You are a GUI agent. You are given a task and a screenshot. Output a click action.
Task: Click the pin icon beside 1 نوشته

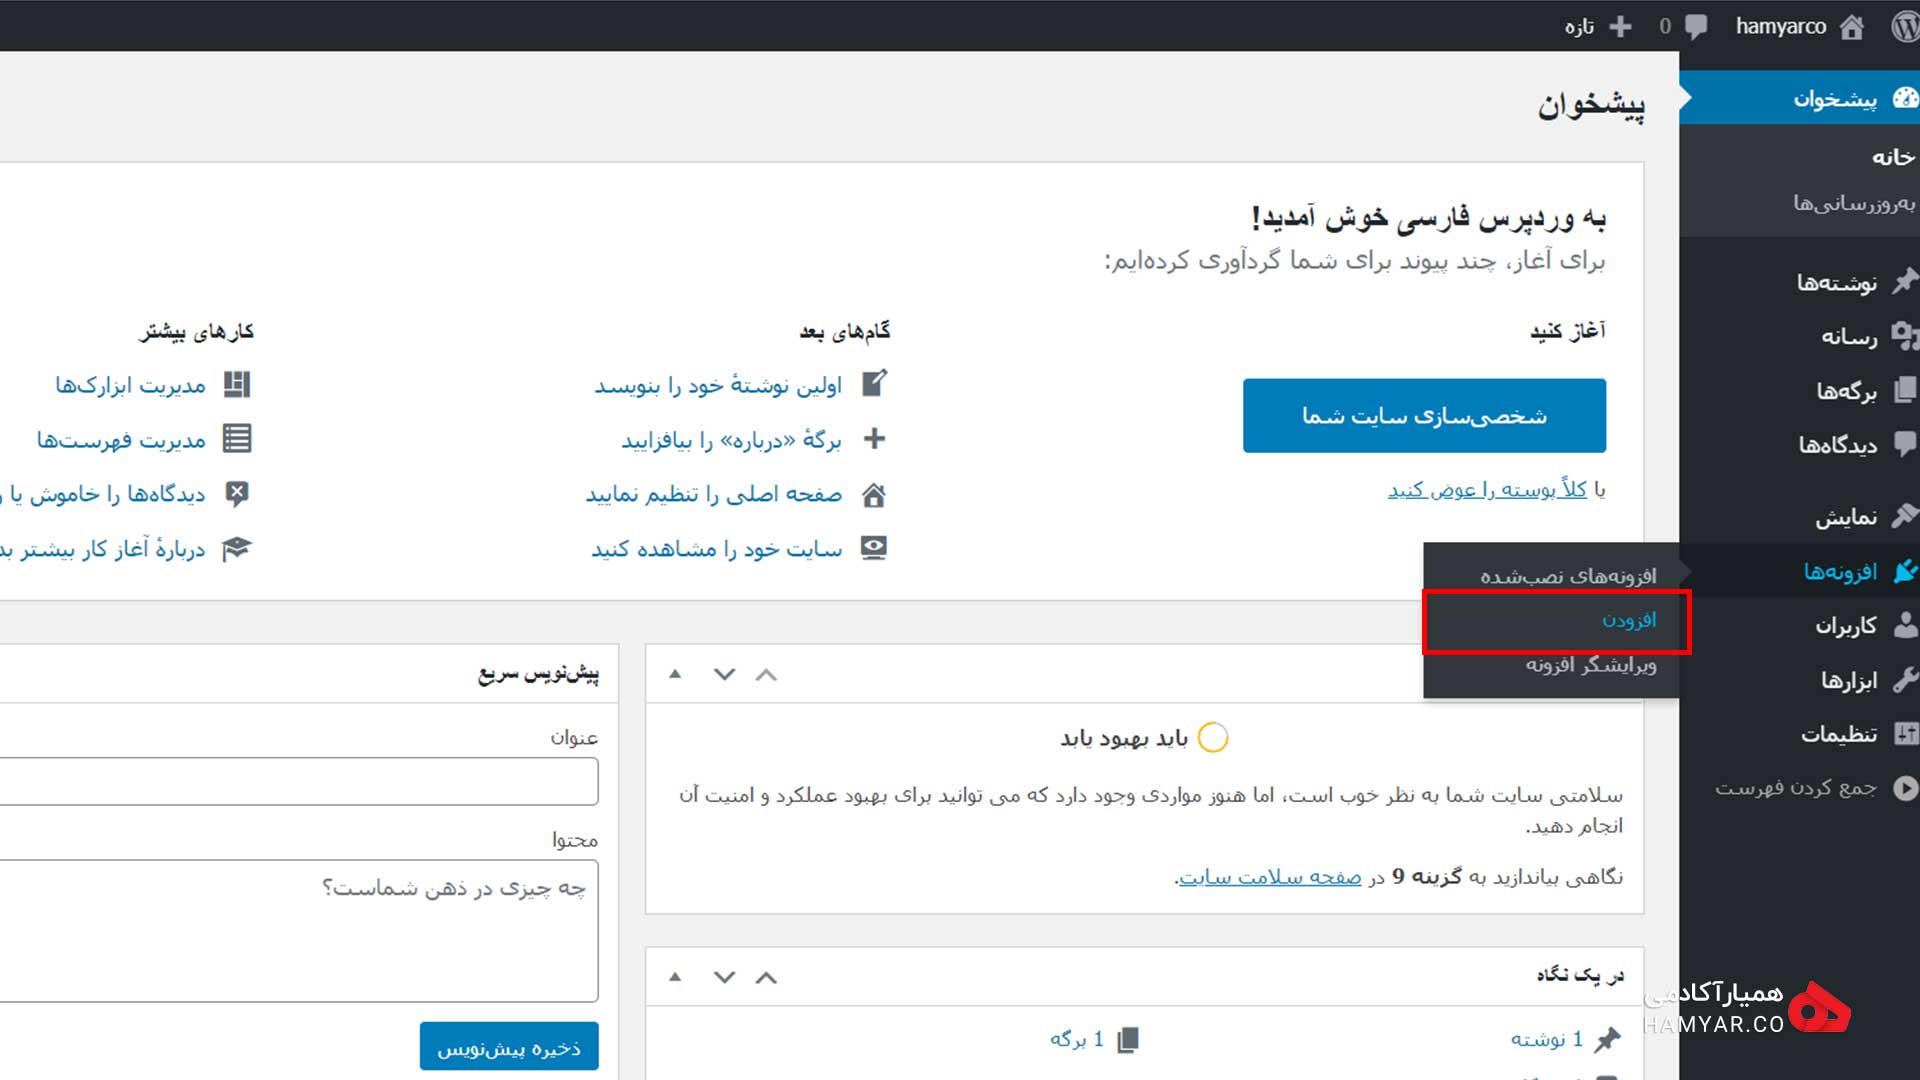tap(1607, 1040)
